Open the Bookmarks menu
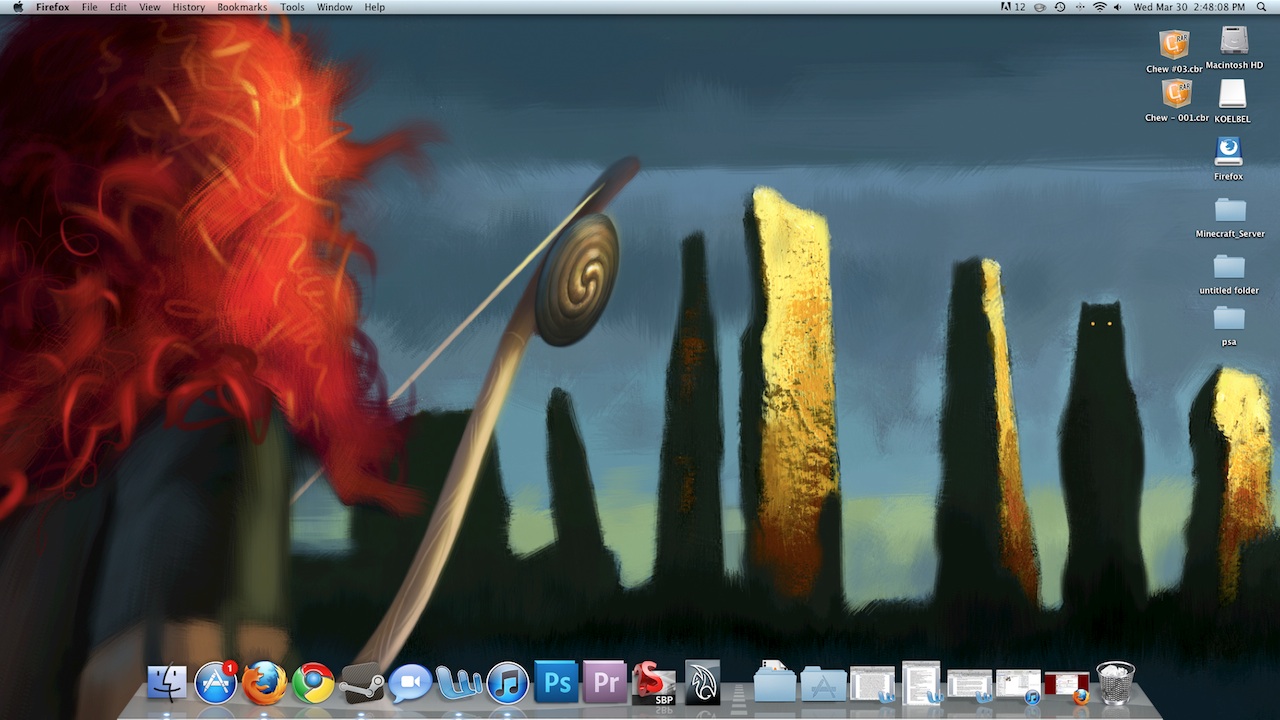Viewport: 1280px width, 720px height. [242, 7]
